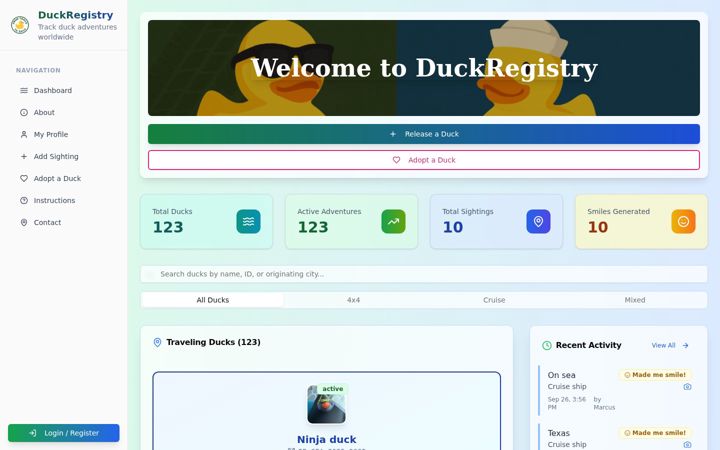Switch to the Mixed filter tab

[635, 300]
